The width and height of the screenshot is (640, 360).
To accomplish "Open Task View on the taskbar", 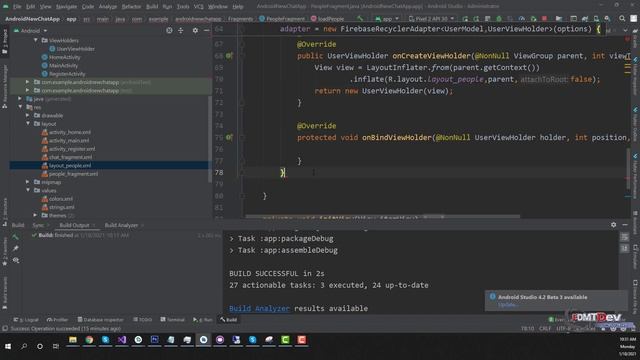I will click(x=56, y=347).
